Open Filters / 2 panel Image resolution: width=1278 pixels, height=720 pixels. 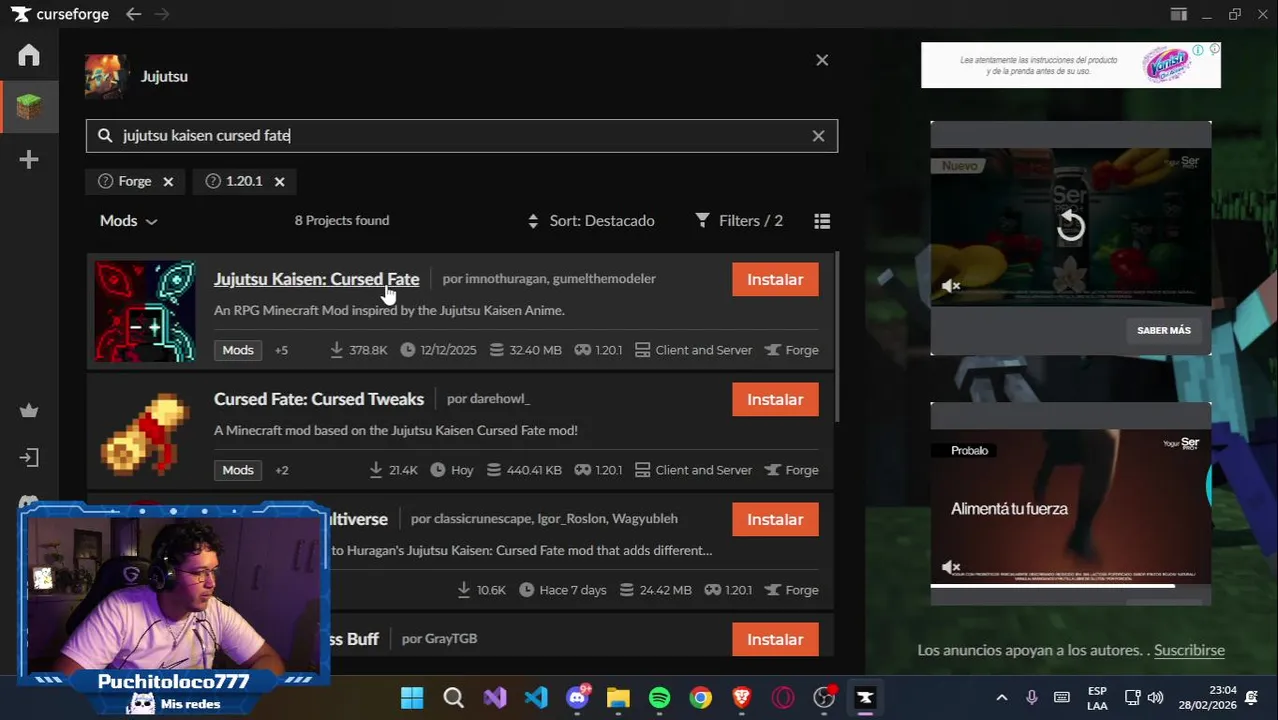click(739, 221)
